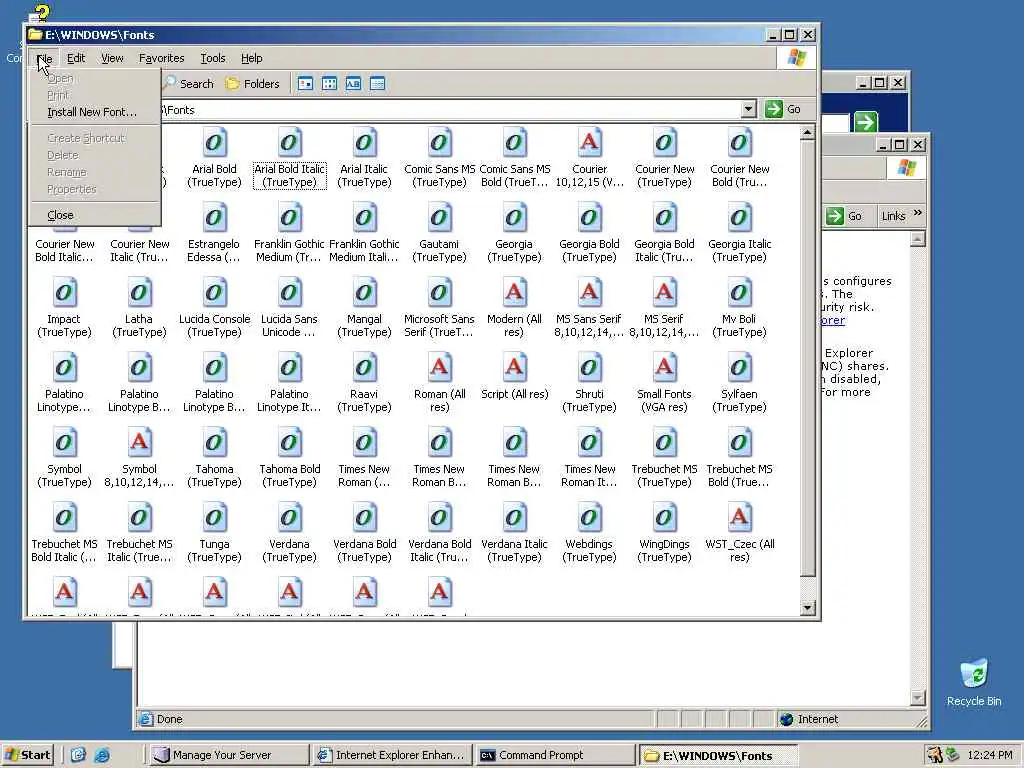
Task: Open the Favorites menu
Action: point(161,58)
